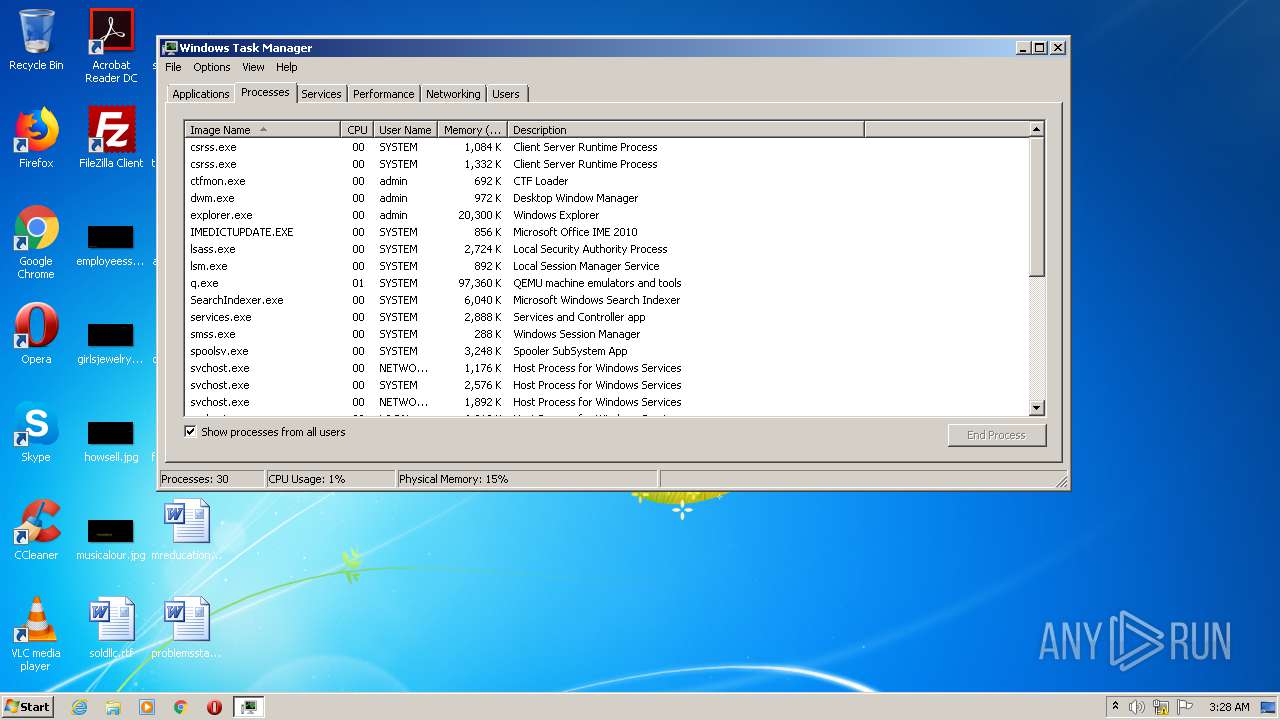
Task: Open Opera from the taskbar
Action: click(214, 707)
